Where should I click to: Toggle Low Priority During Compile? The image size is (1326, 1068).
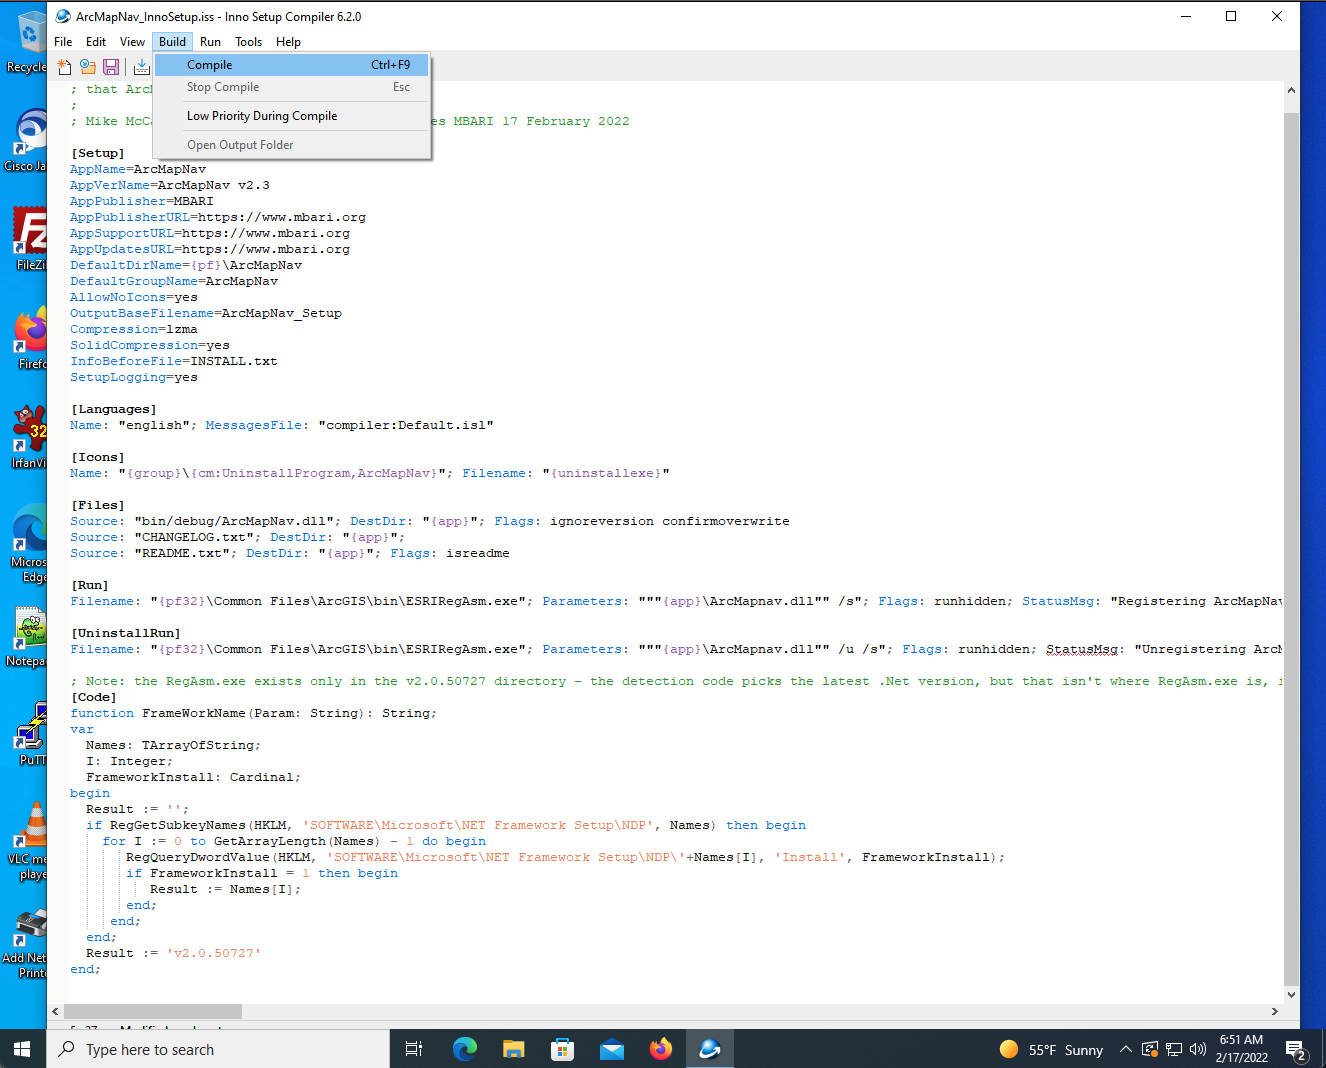[292, 116]
